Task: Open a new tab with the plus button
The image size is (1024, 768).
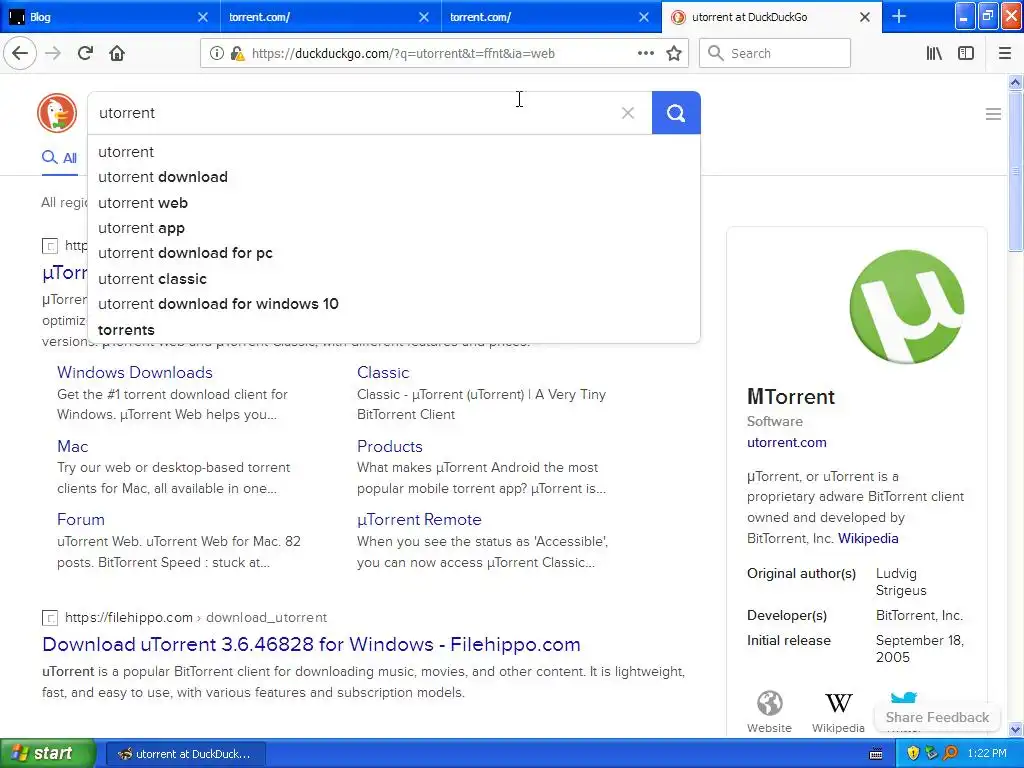Action: pos(899,16)
